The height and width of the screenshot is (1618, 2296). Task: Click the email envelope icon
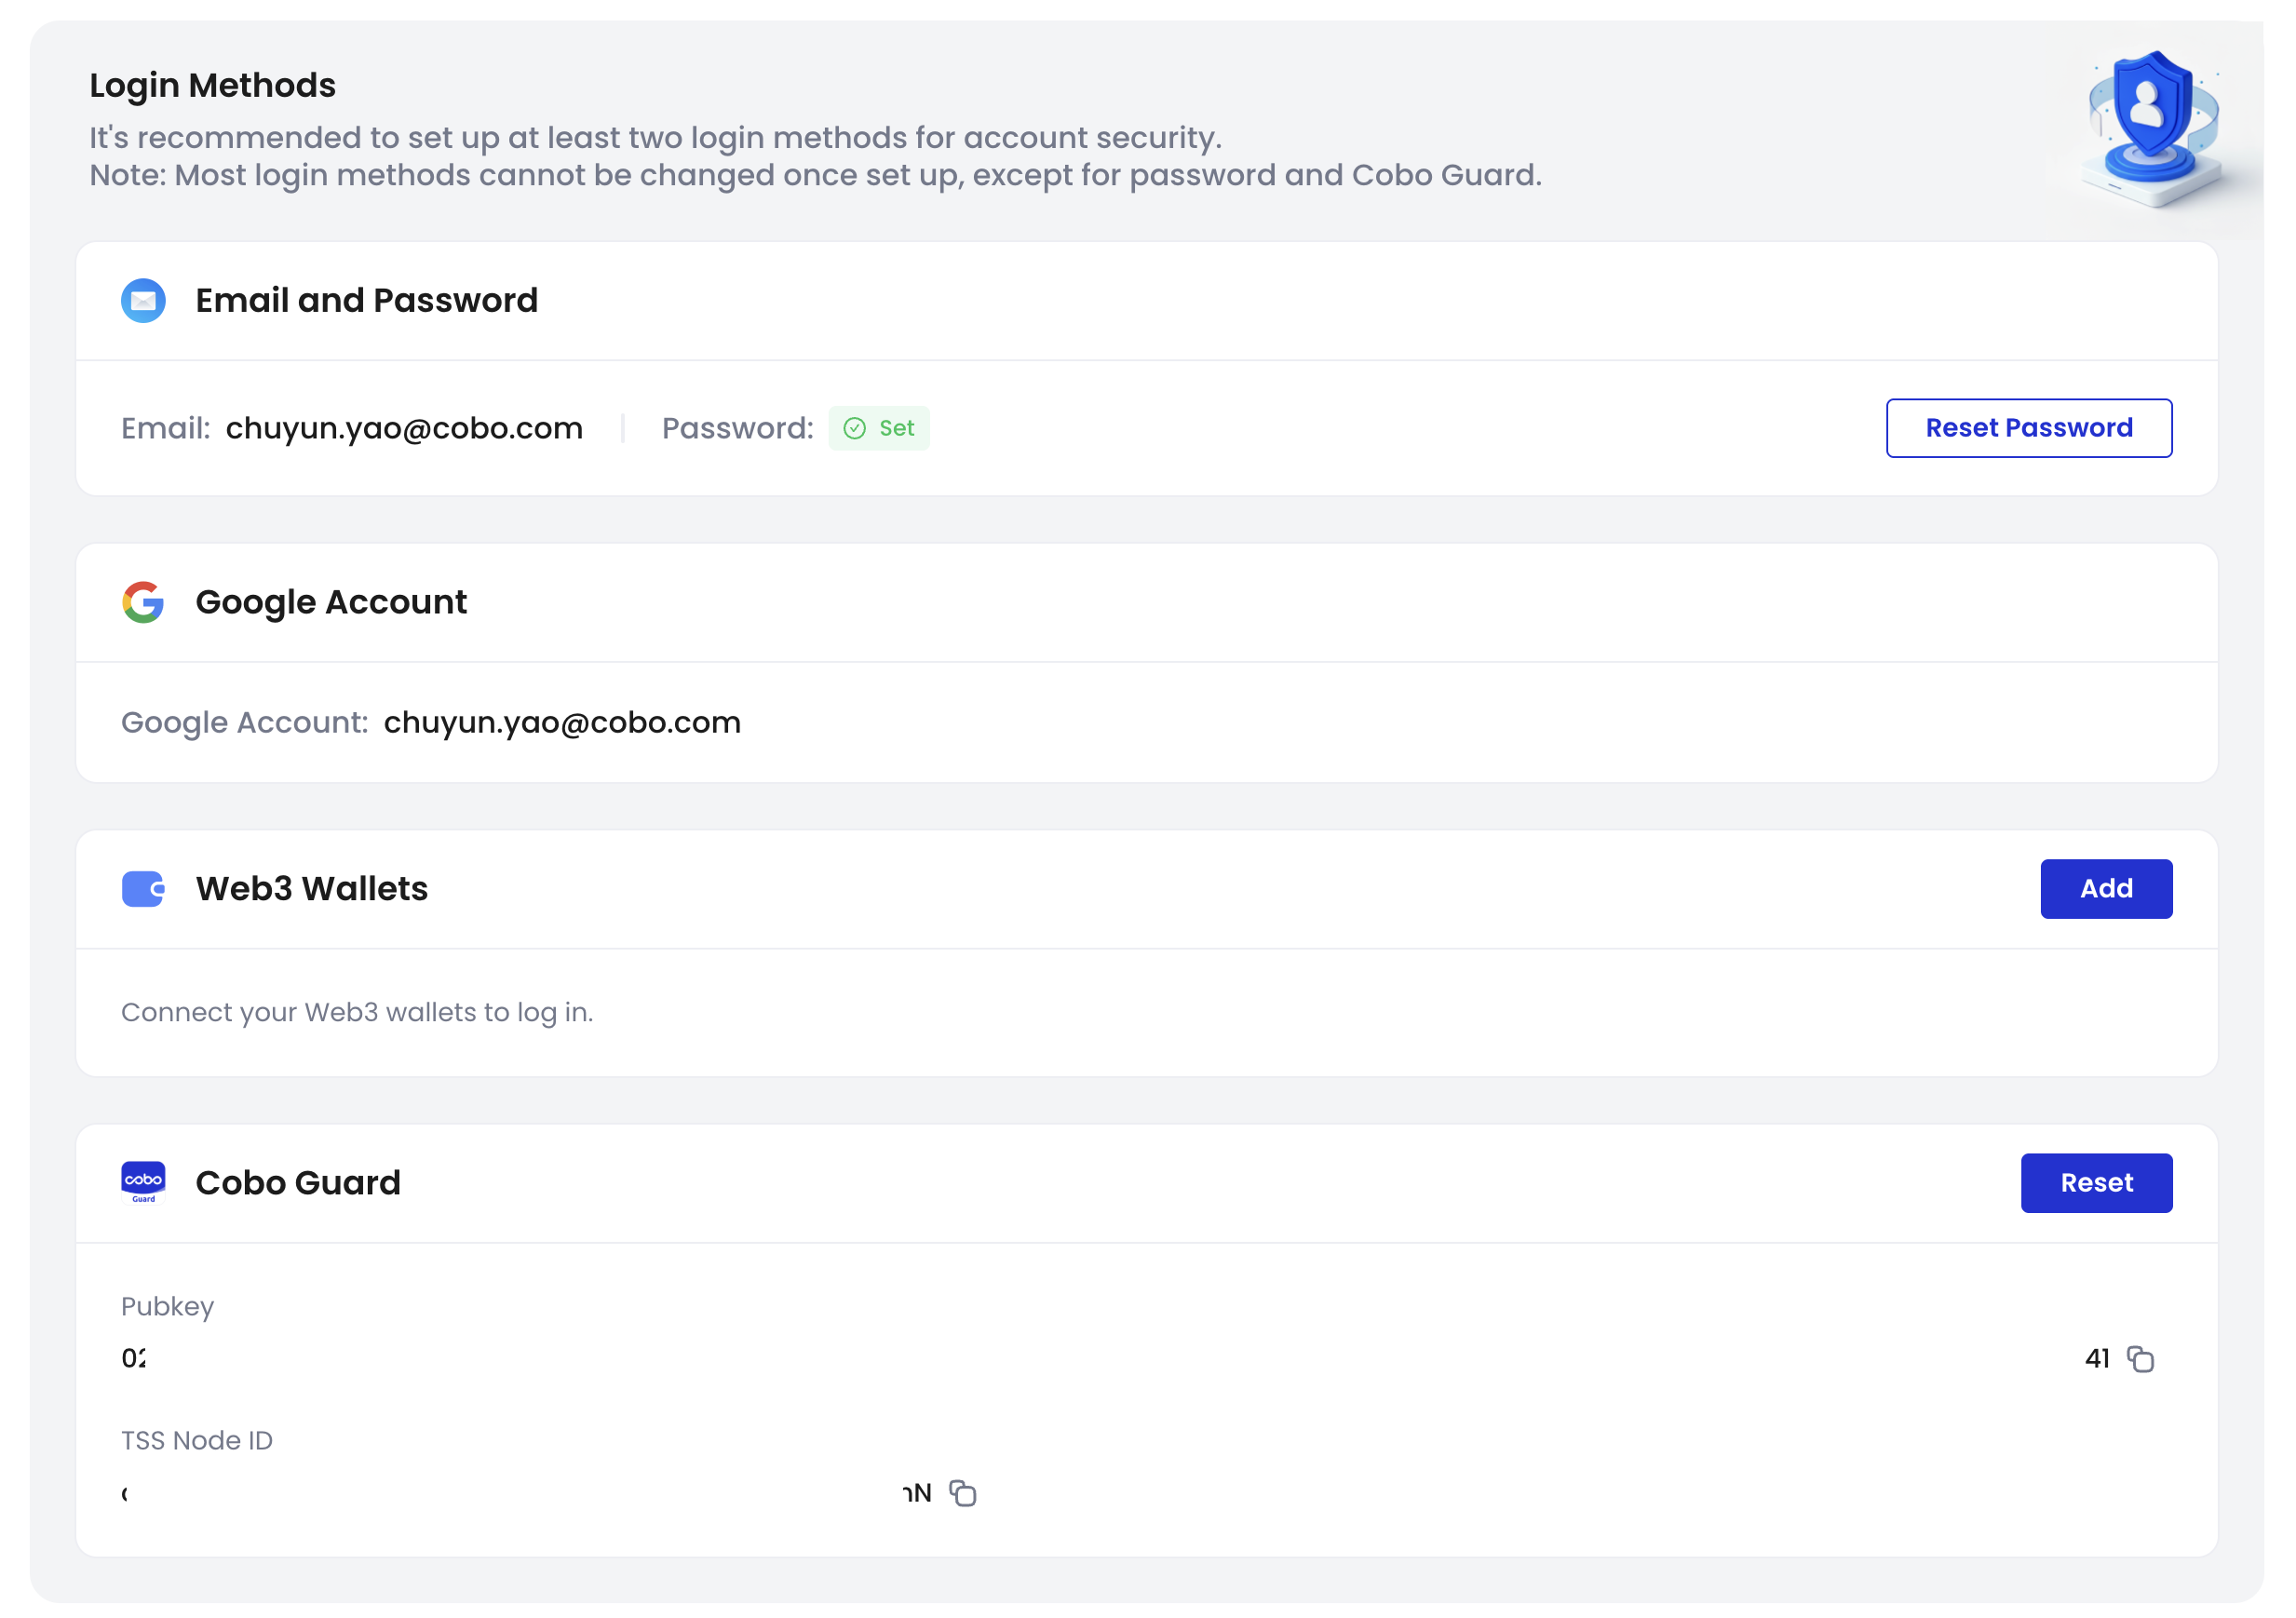click(x=143, y=300)
